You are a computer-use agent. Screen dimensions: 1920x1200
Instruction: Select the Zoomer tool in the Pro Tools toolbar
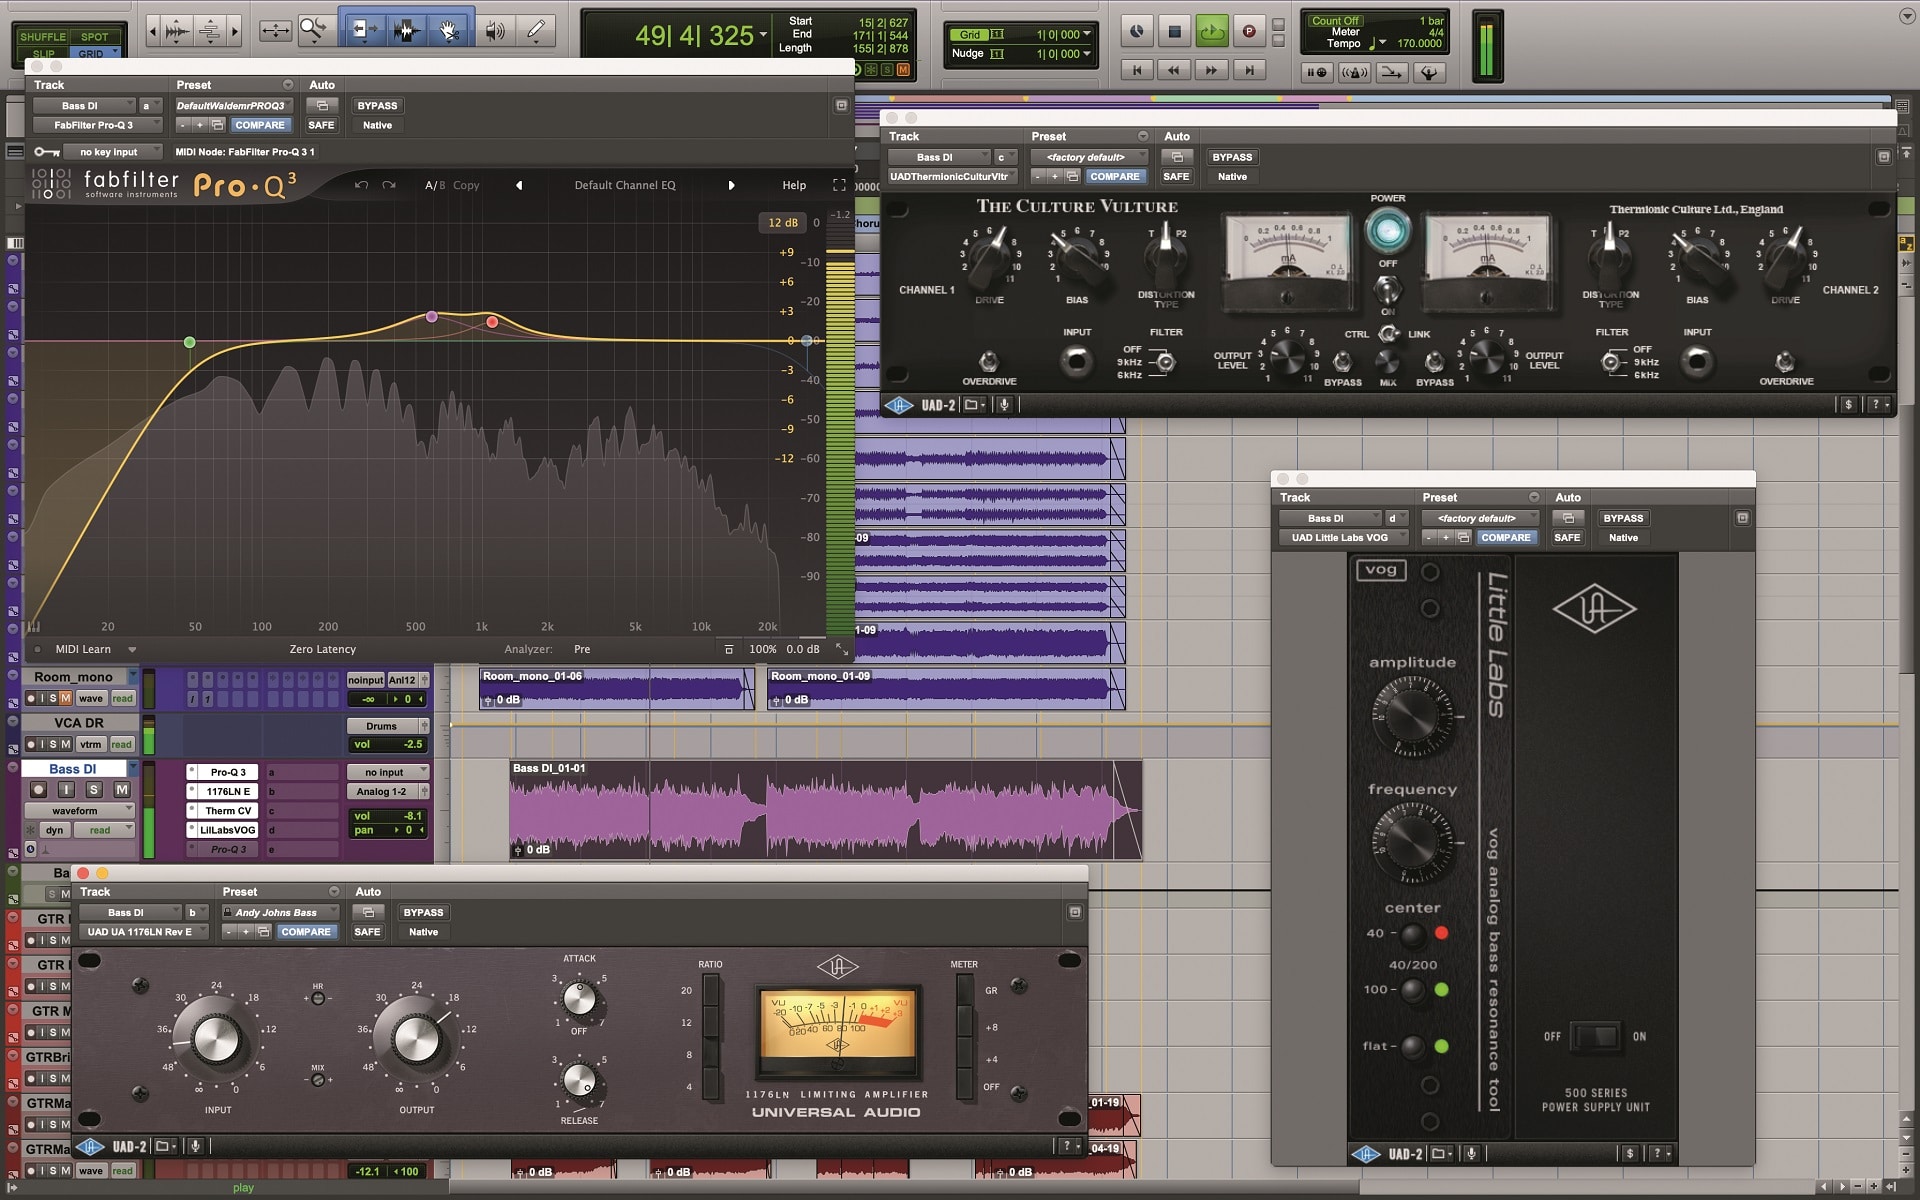[313, 30]
